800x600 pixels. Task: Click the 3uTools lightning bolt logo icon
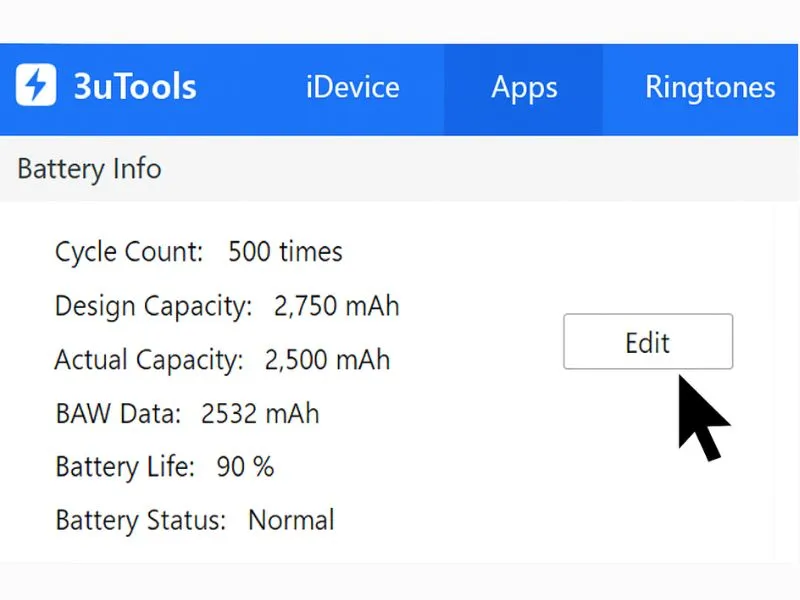click(36, 85)
